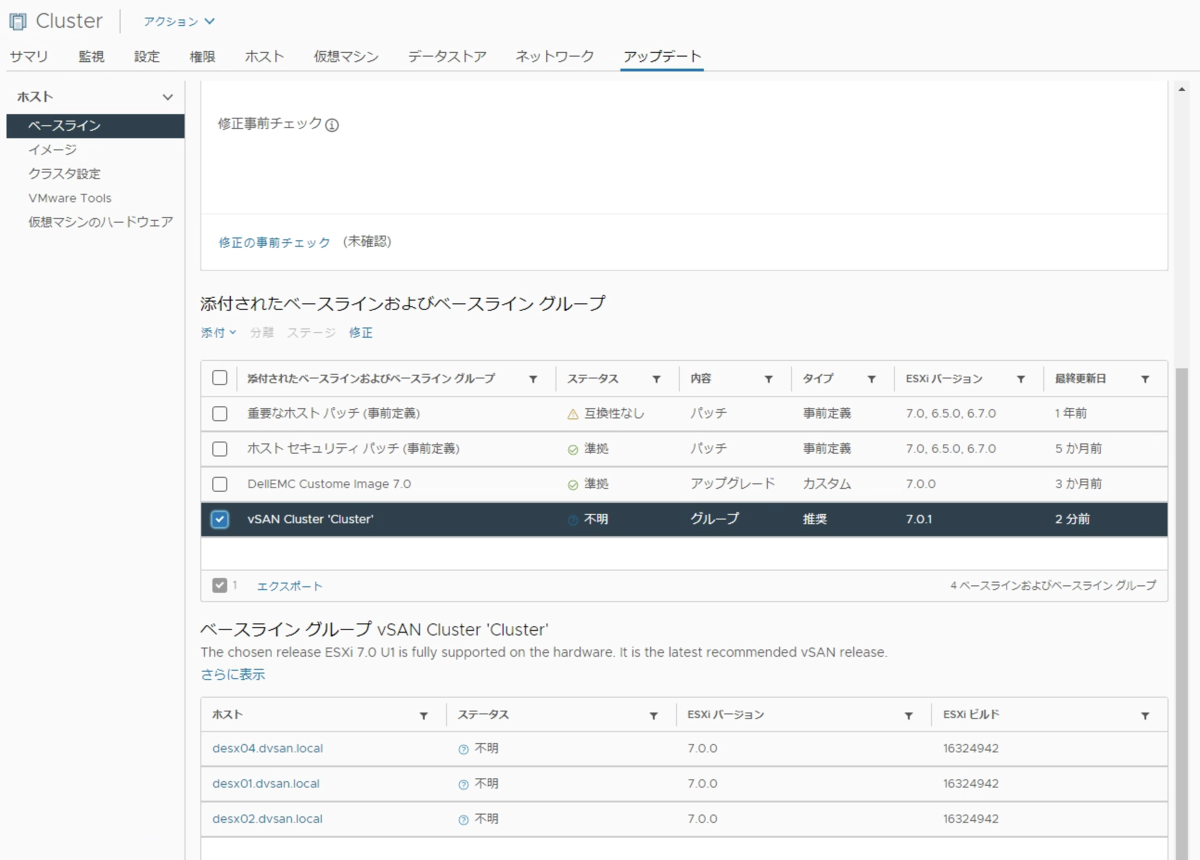The width and height of the screenshot is (1200, 860).
Task: Click the 分離 action button
Action: (262, 333)
